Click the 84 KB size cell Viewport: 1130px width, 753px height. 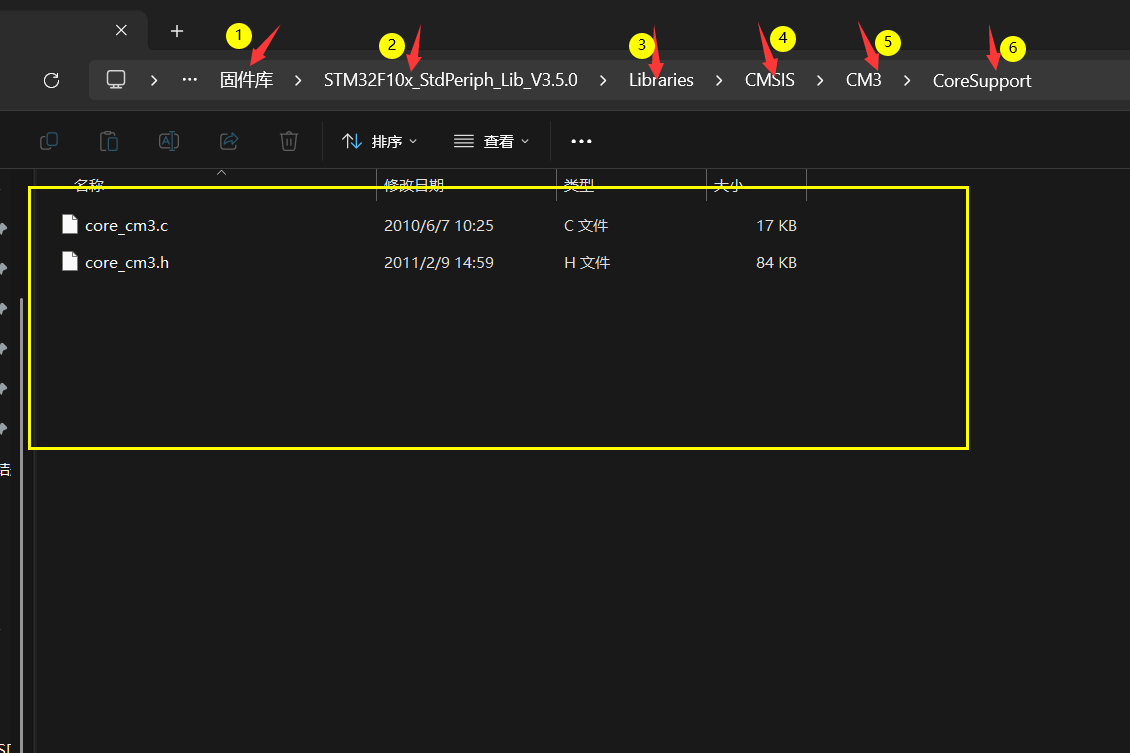point(776,262)
